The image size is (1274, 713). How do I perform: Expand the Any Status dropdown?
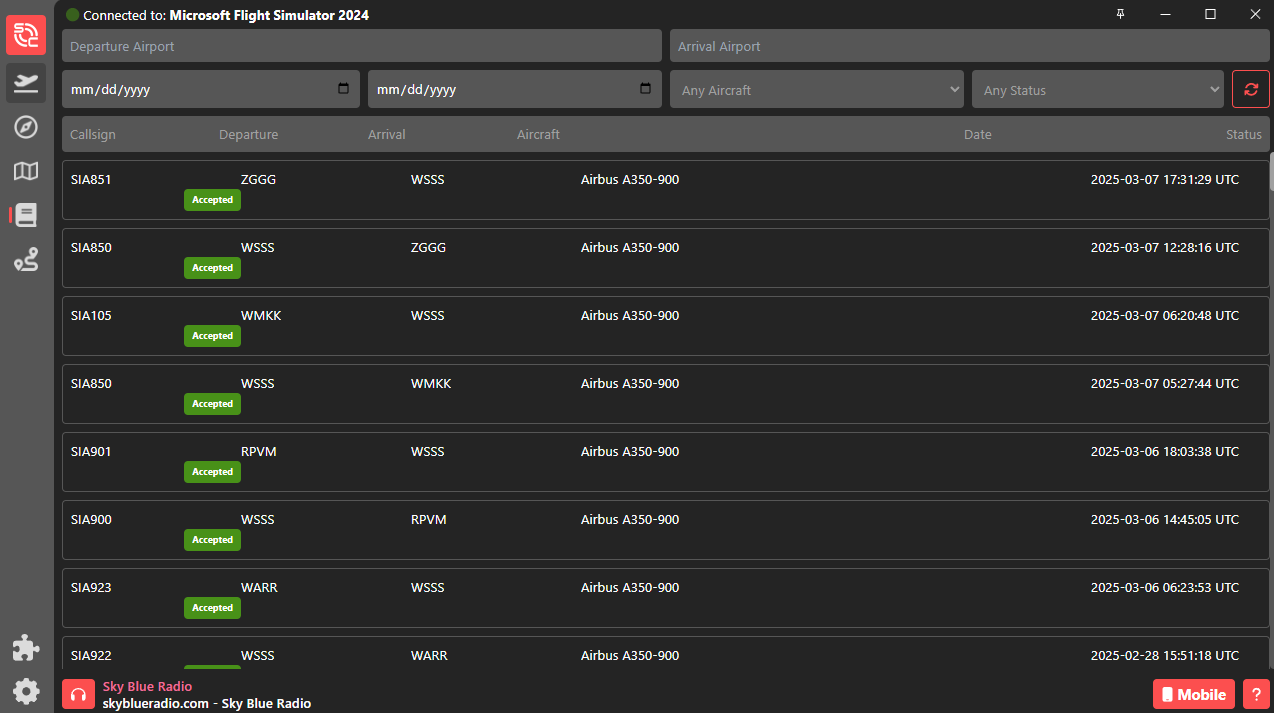tap(1097, 89)
